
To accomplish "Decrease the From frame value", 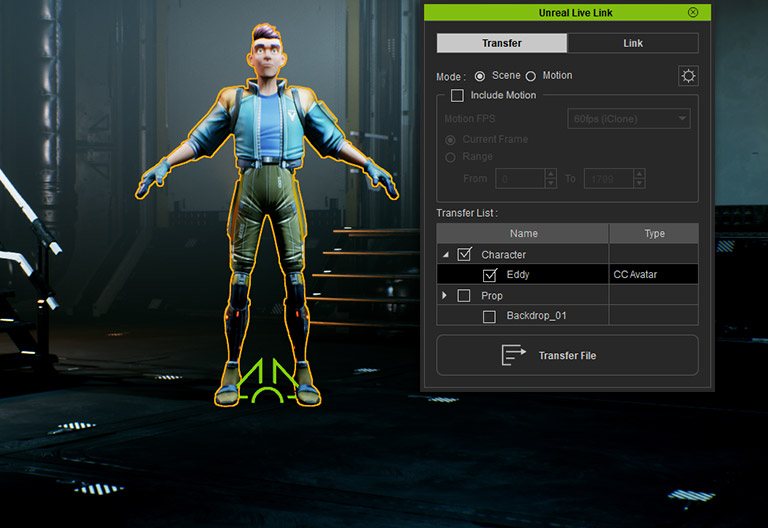I will [x=551, y=184].
